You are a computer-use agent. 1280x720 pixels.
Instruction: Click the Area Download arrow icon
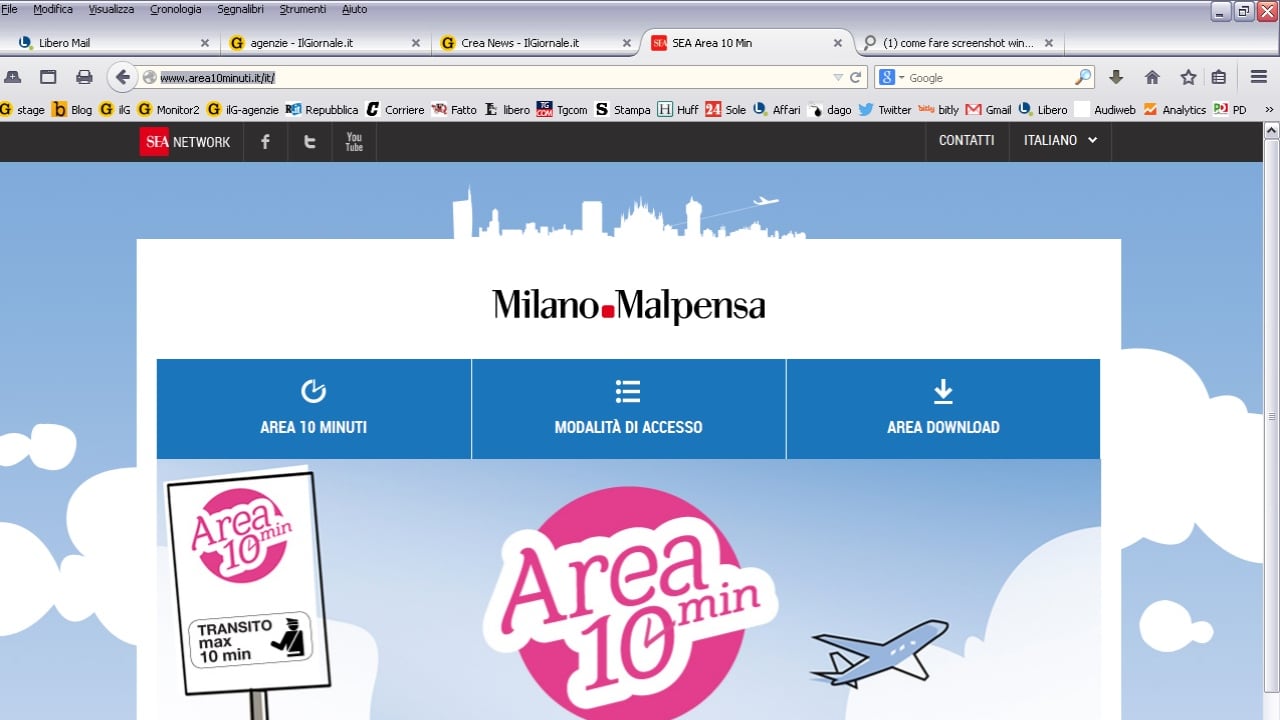click(x=943, y=391)
